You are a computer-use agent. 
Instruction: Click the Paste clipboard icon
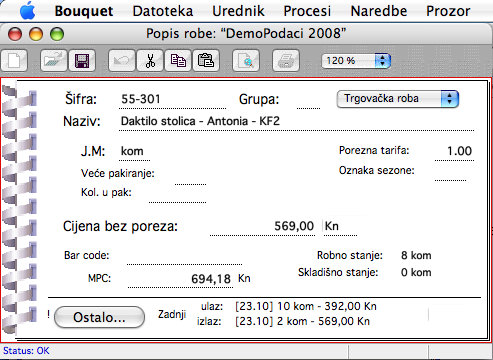pyautogui.click(x=206, y=61)
